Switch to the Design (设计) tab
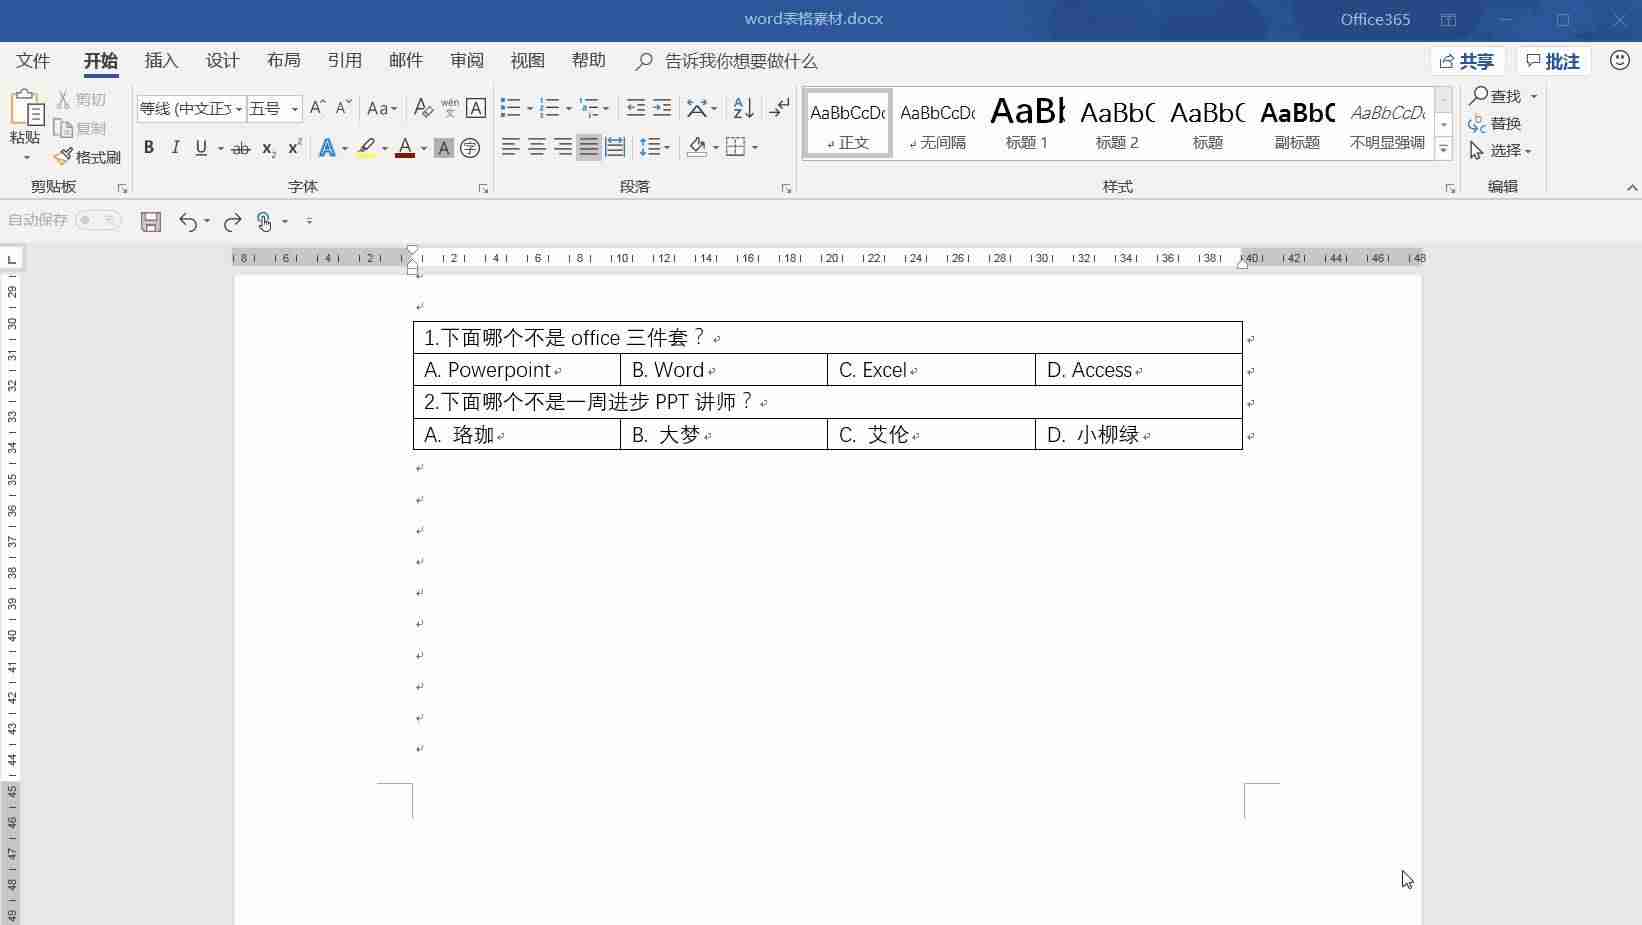The width and height of the screenshot is (1642, 925). (x=222, y=61)
